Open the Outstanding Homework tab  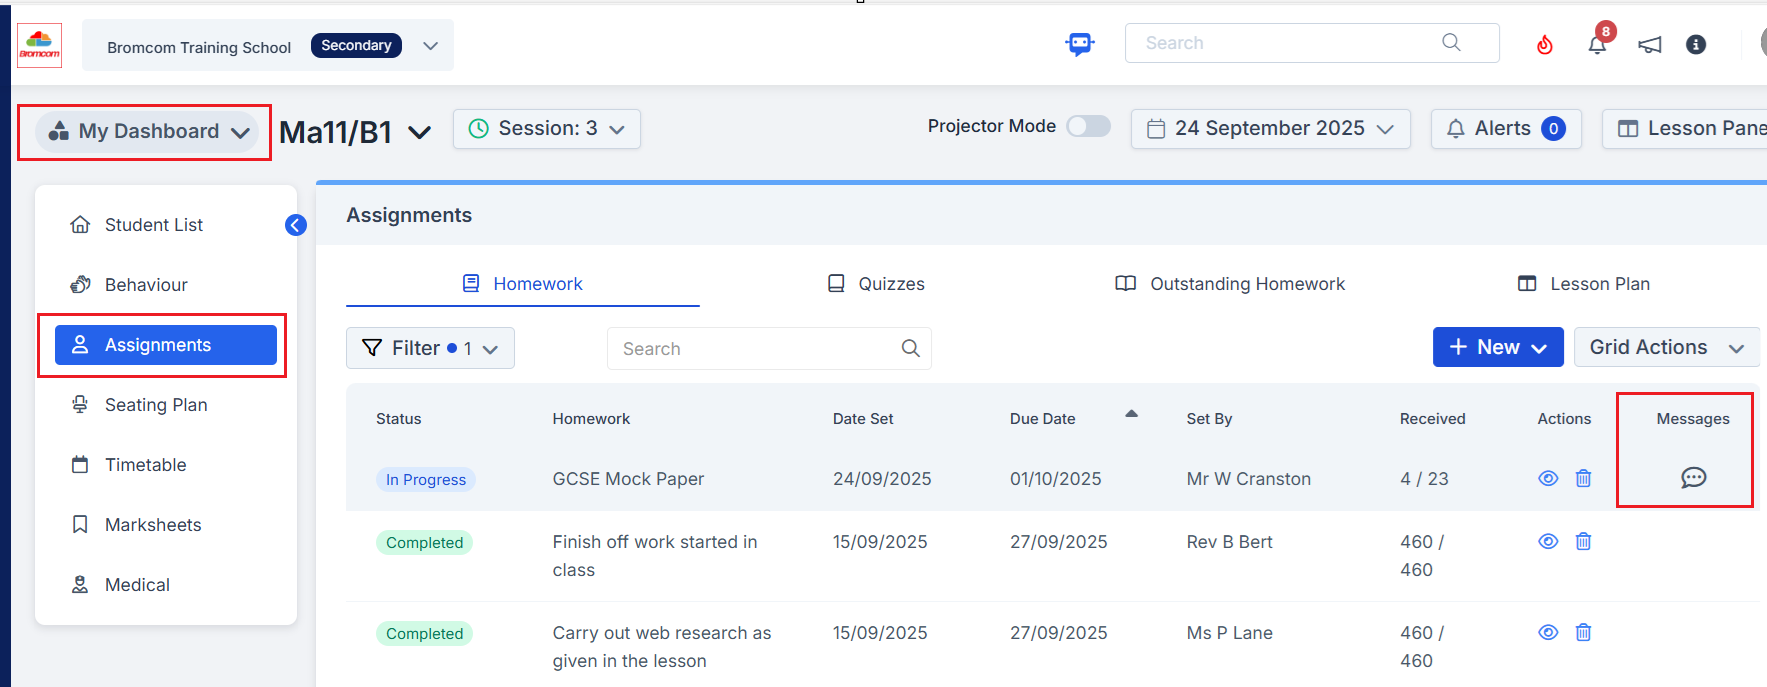pos(1230,284)
